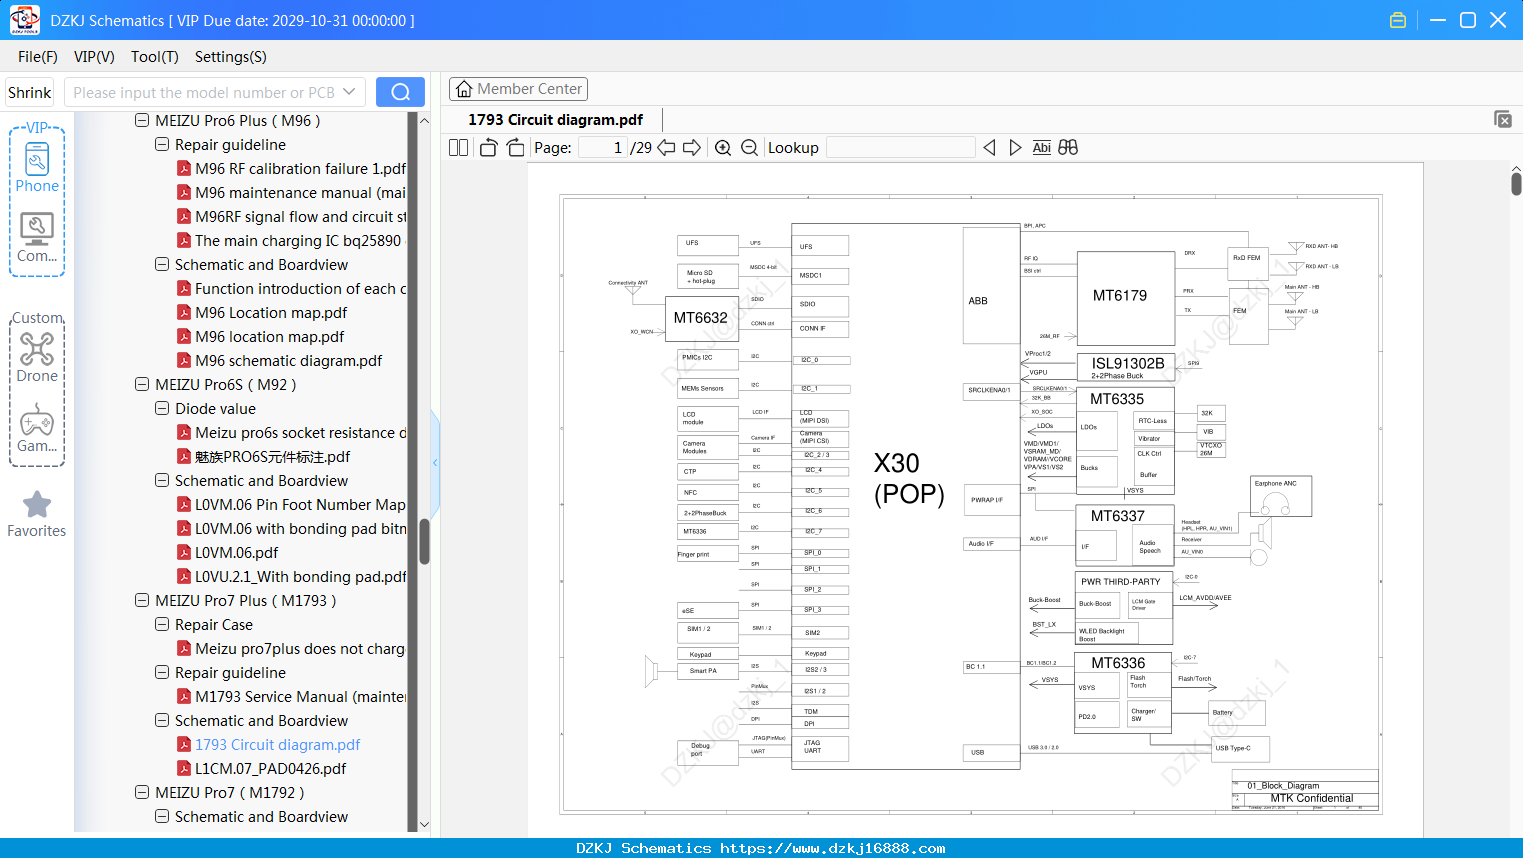Image resolution: width=1523 pixels, height=858 pixels.
Task: Click the tree panel scrollbar thumb
Action: click(424, 541)
